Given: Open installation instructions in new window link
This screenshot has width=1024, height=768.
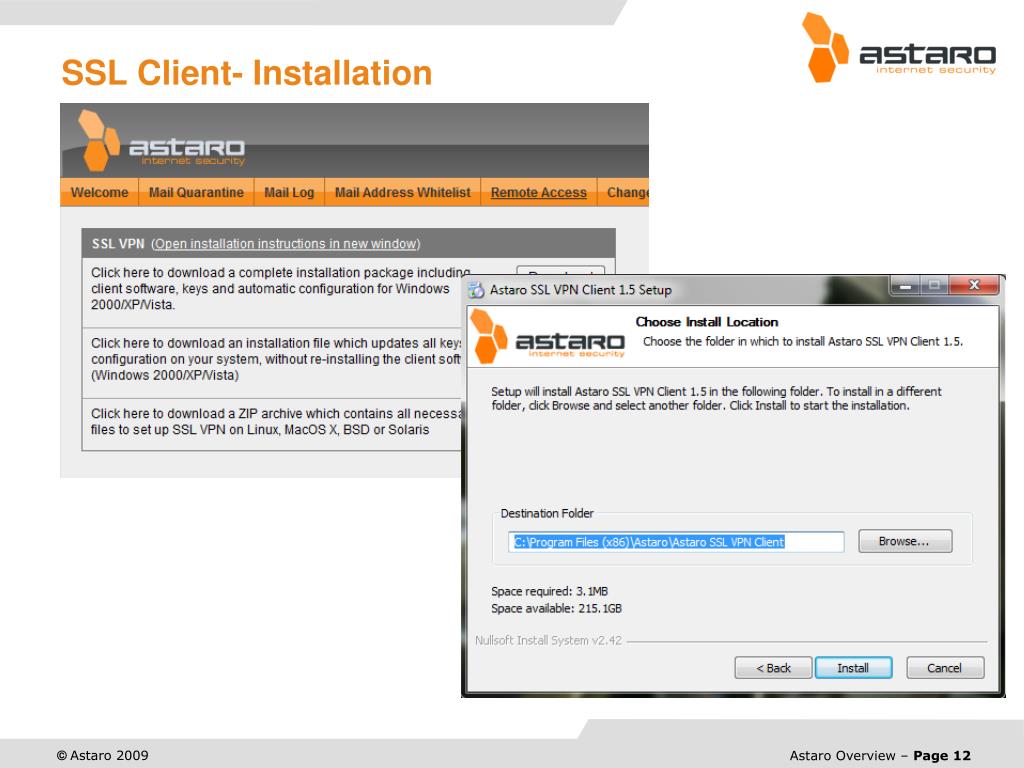Looking at the screenshot, I should pyautogui.click(x=286, y=244).
